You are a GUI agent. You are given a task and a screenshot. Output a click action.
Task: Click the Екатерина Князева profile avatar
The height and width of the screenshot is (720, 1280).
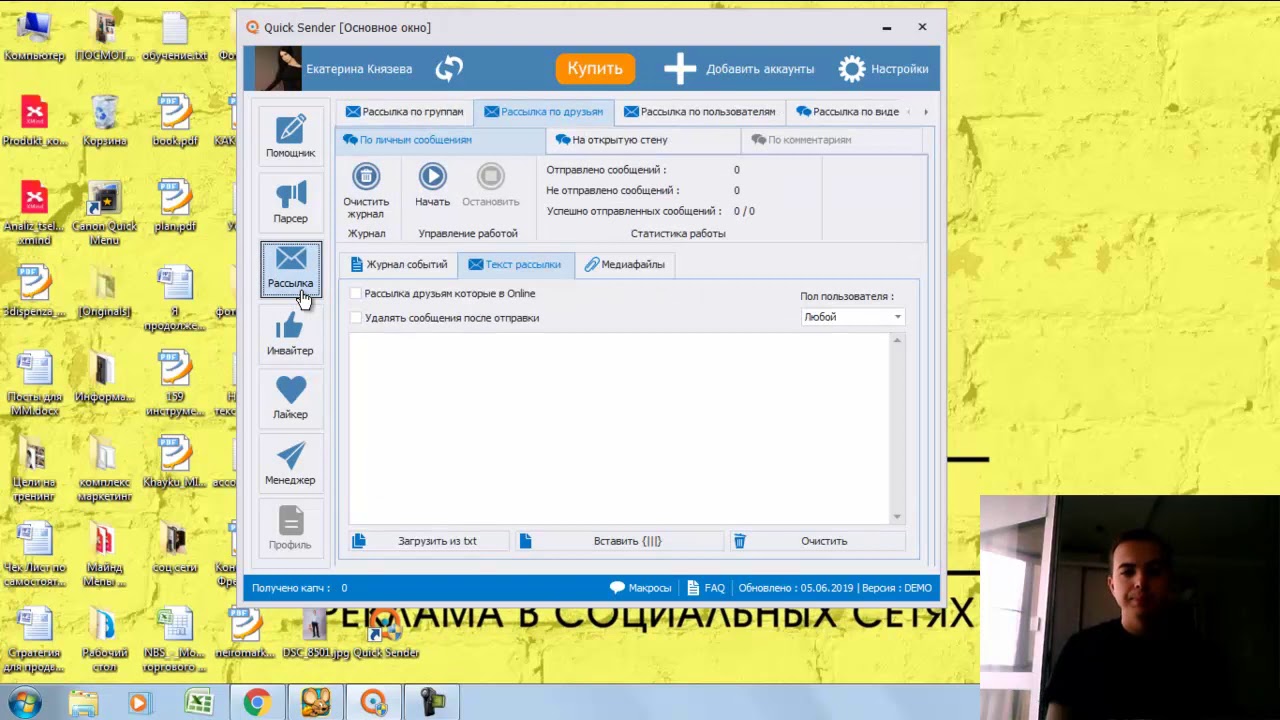277,69
